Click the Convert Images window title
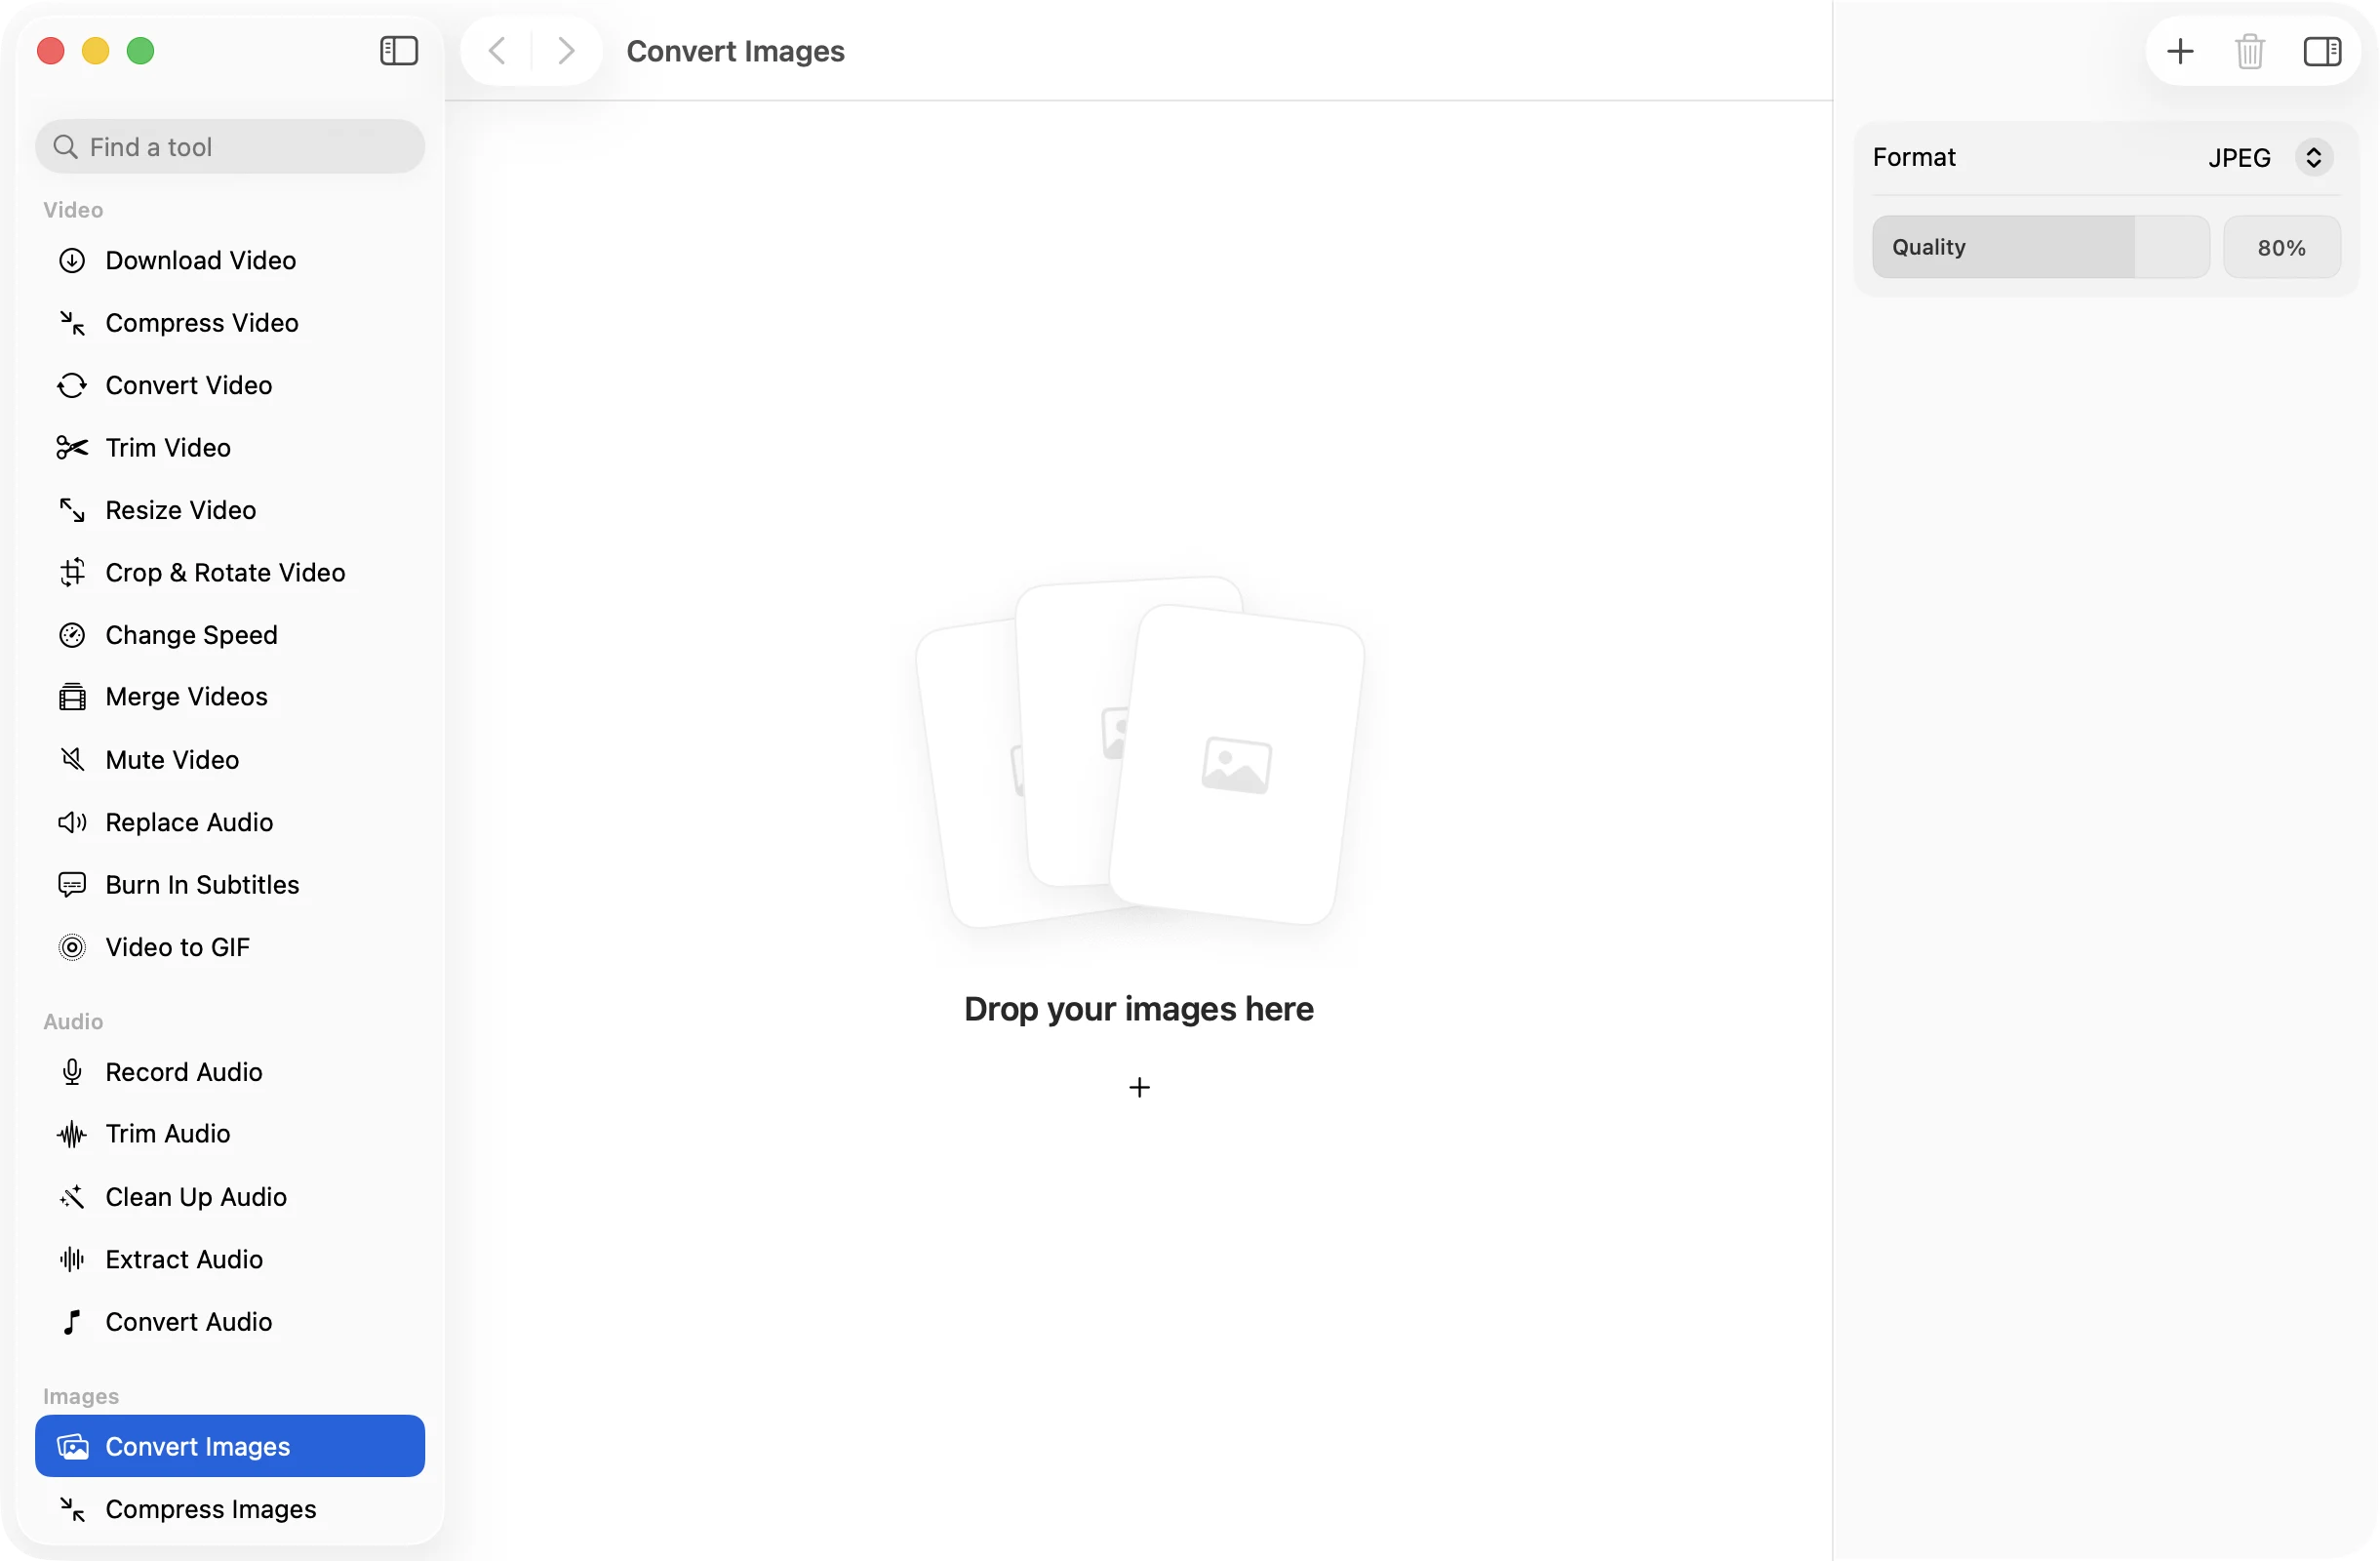 coord(735,51)
